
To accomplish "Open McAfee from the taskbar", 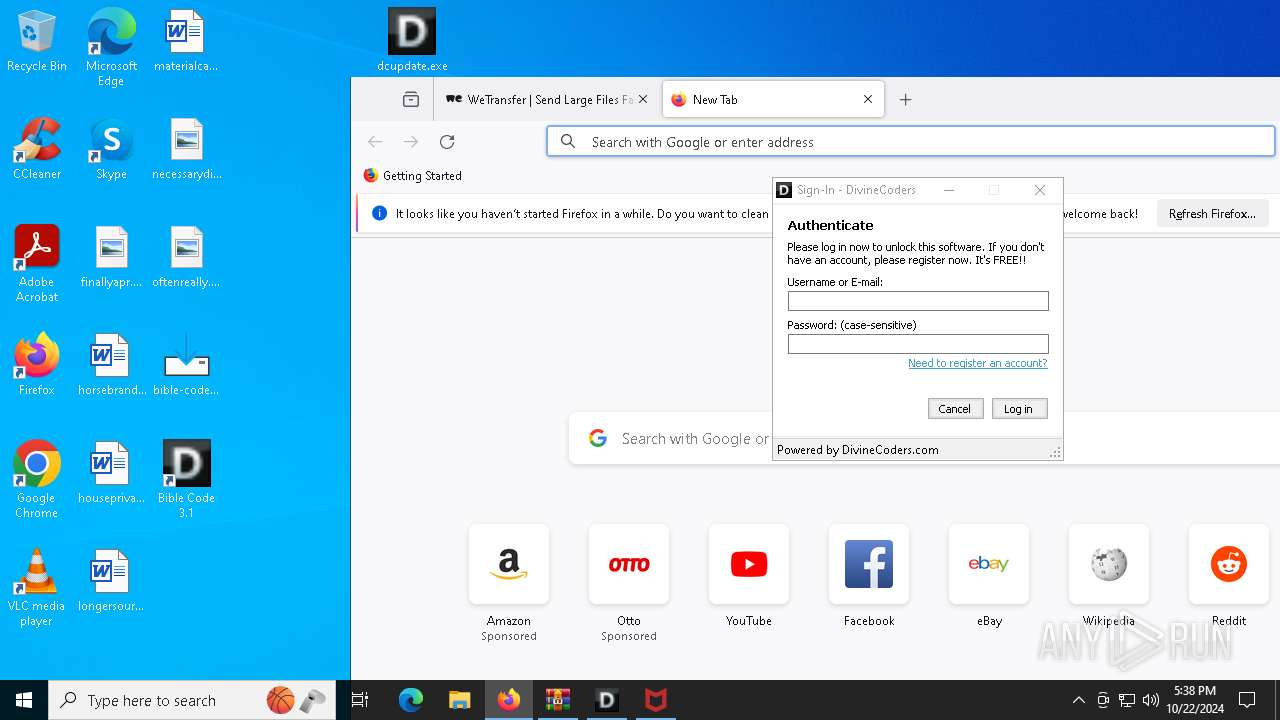I will click(655, 700).
